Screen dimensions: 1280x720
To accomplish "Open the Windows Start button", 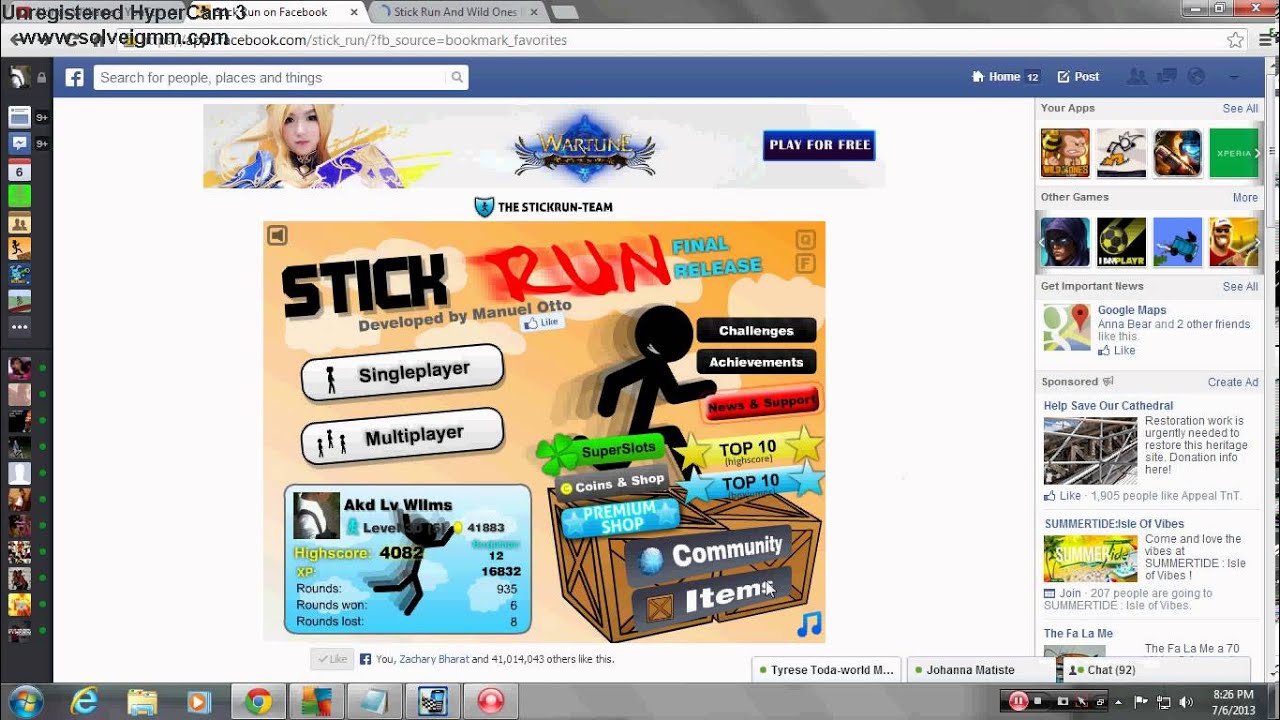I will click(25, 701).
